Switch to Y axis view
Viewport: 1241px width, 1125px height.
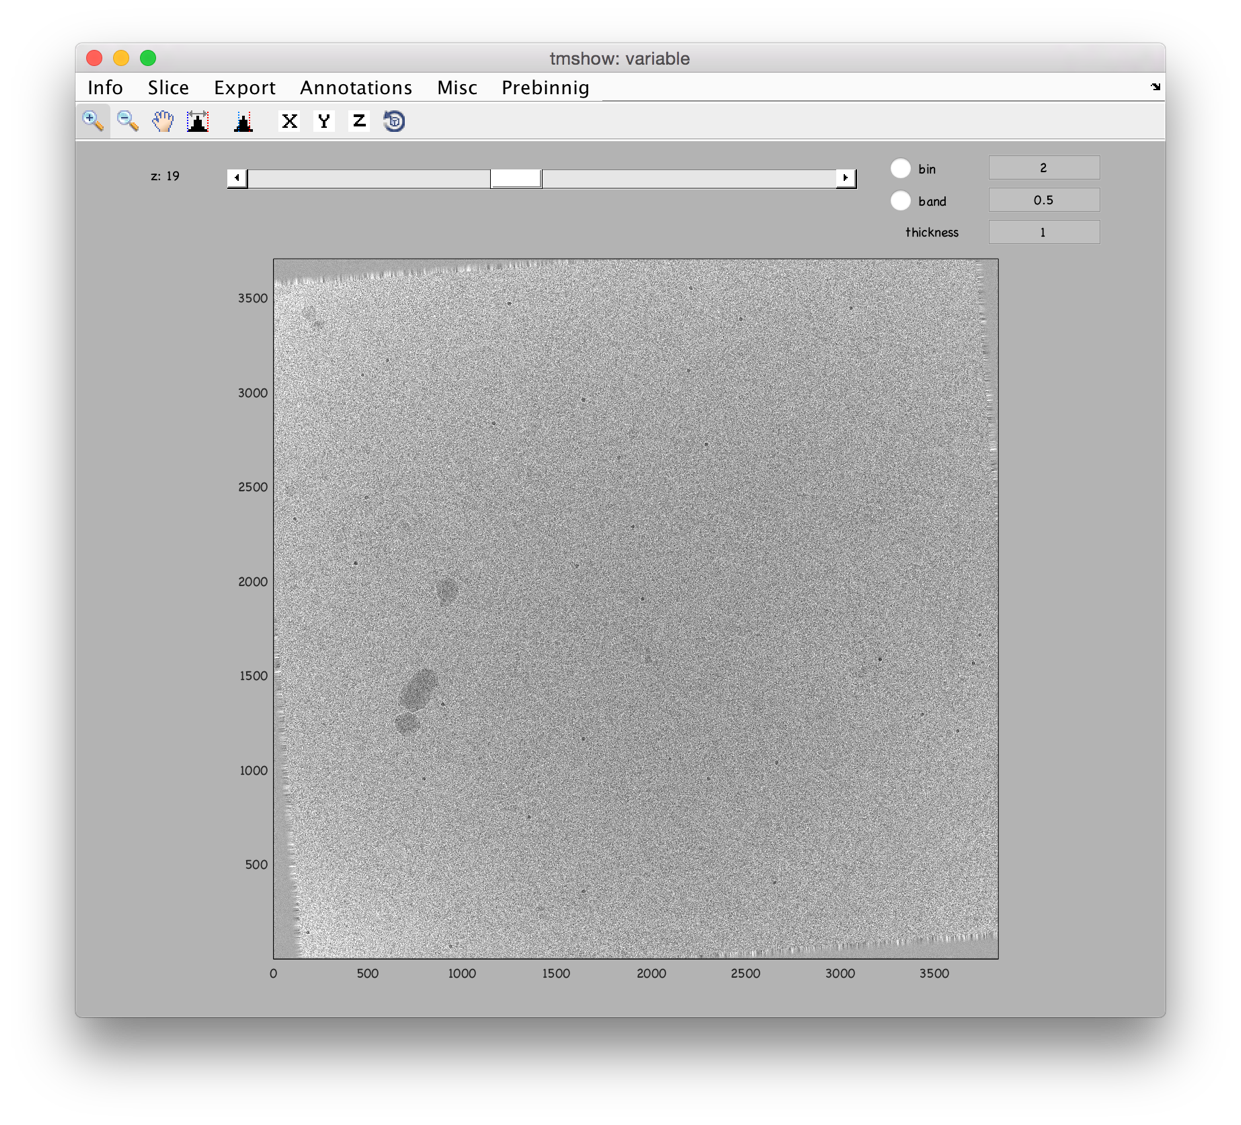click(324, 121)
